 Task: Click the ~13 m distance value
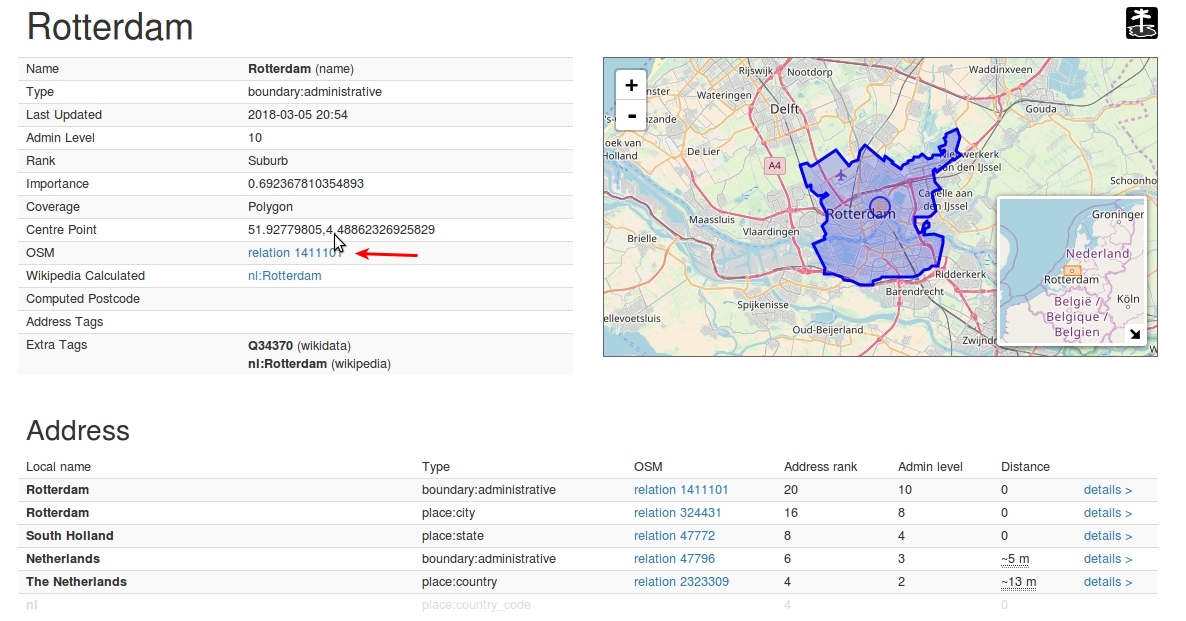(x=1018, y=582)
